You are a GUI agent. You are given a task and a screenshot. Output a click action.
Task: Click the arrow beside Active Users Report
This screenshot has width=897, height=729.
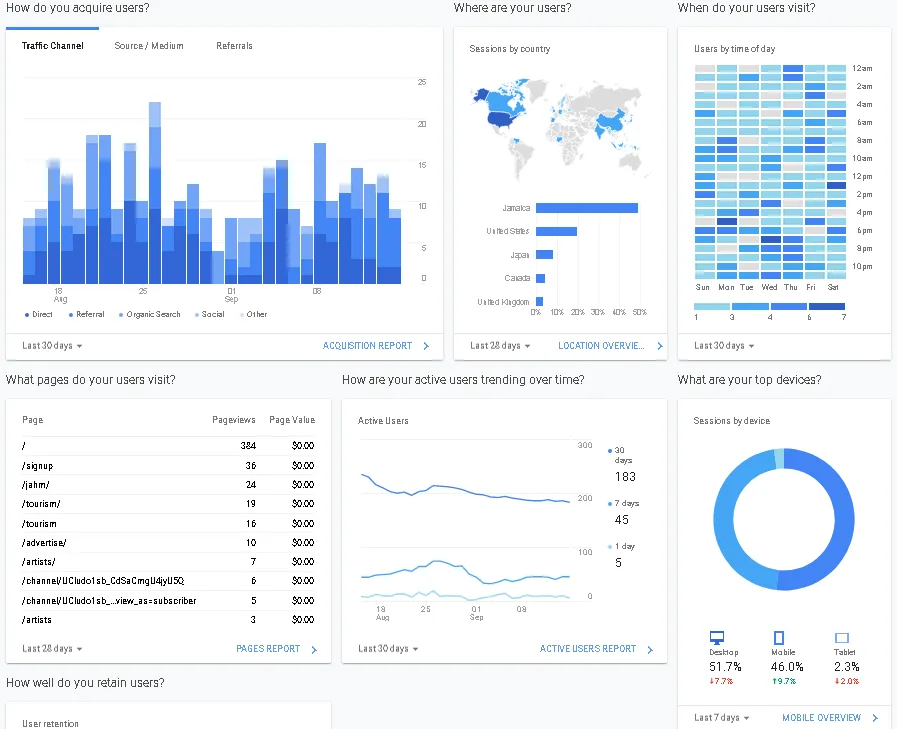coord(650,649)
